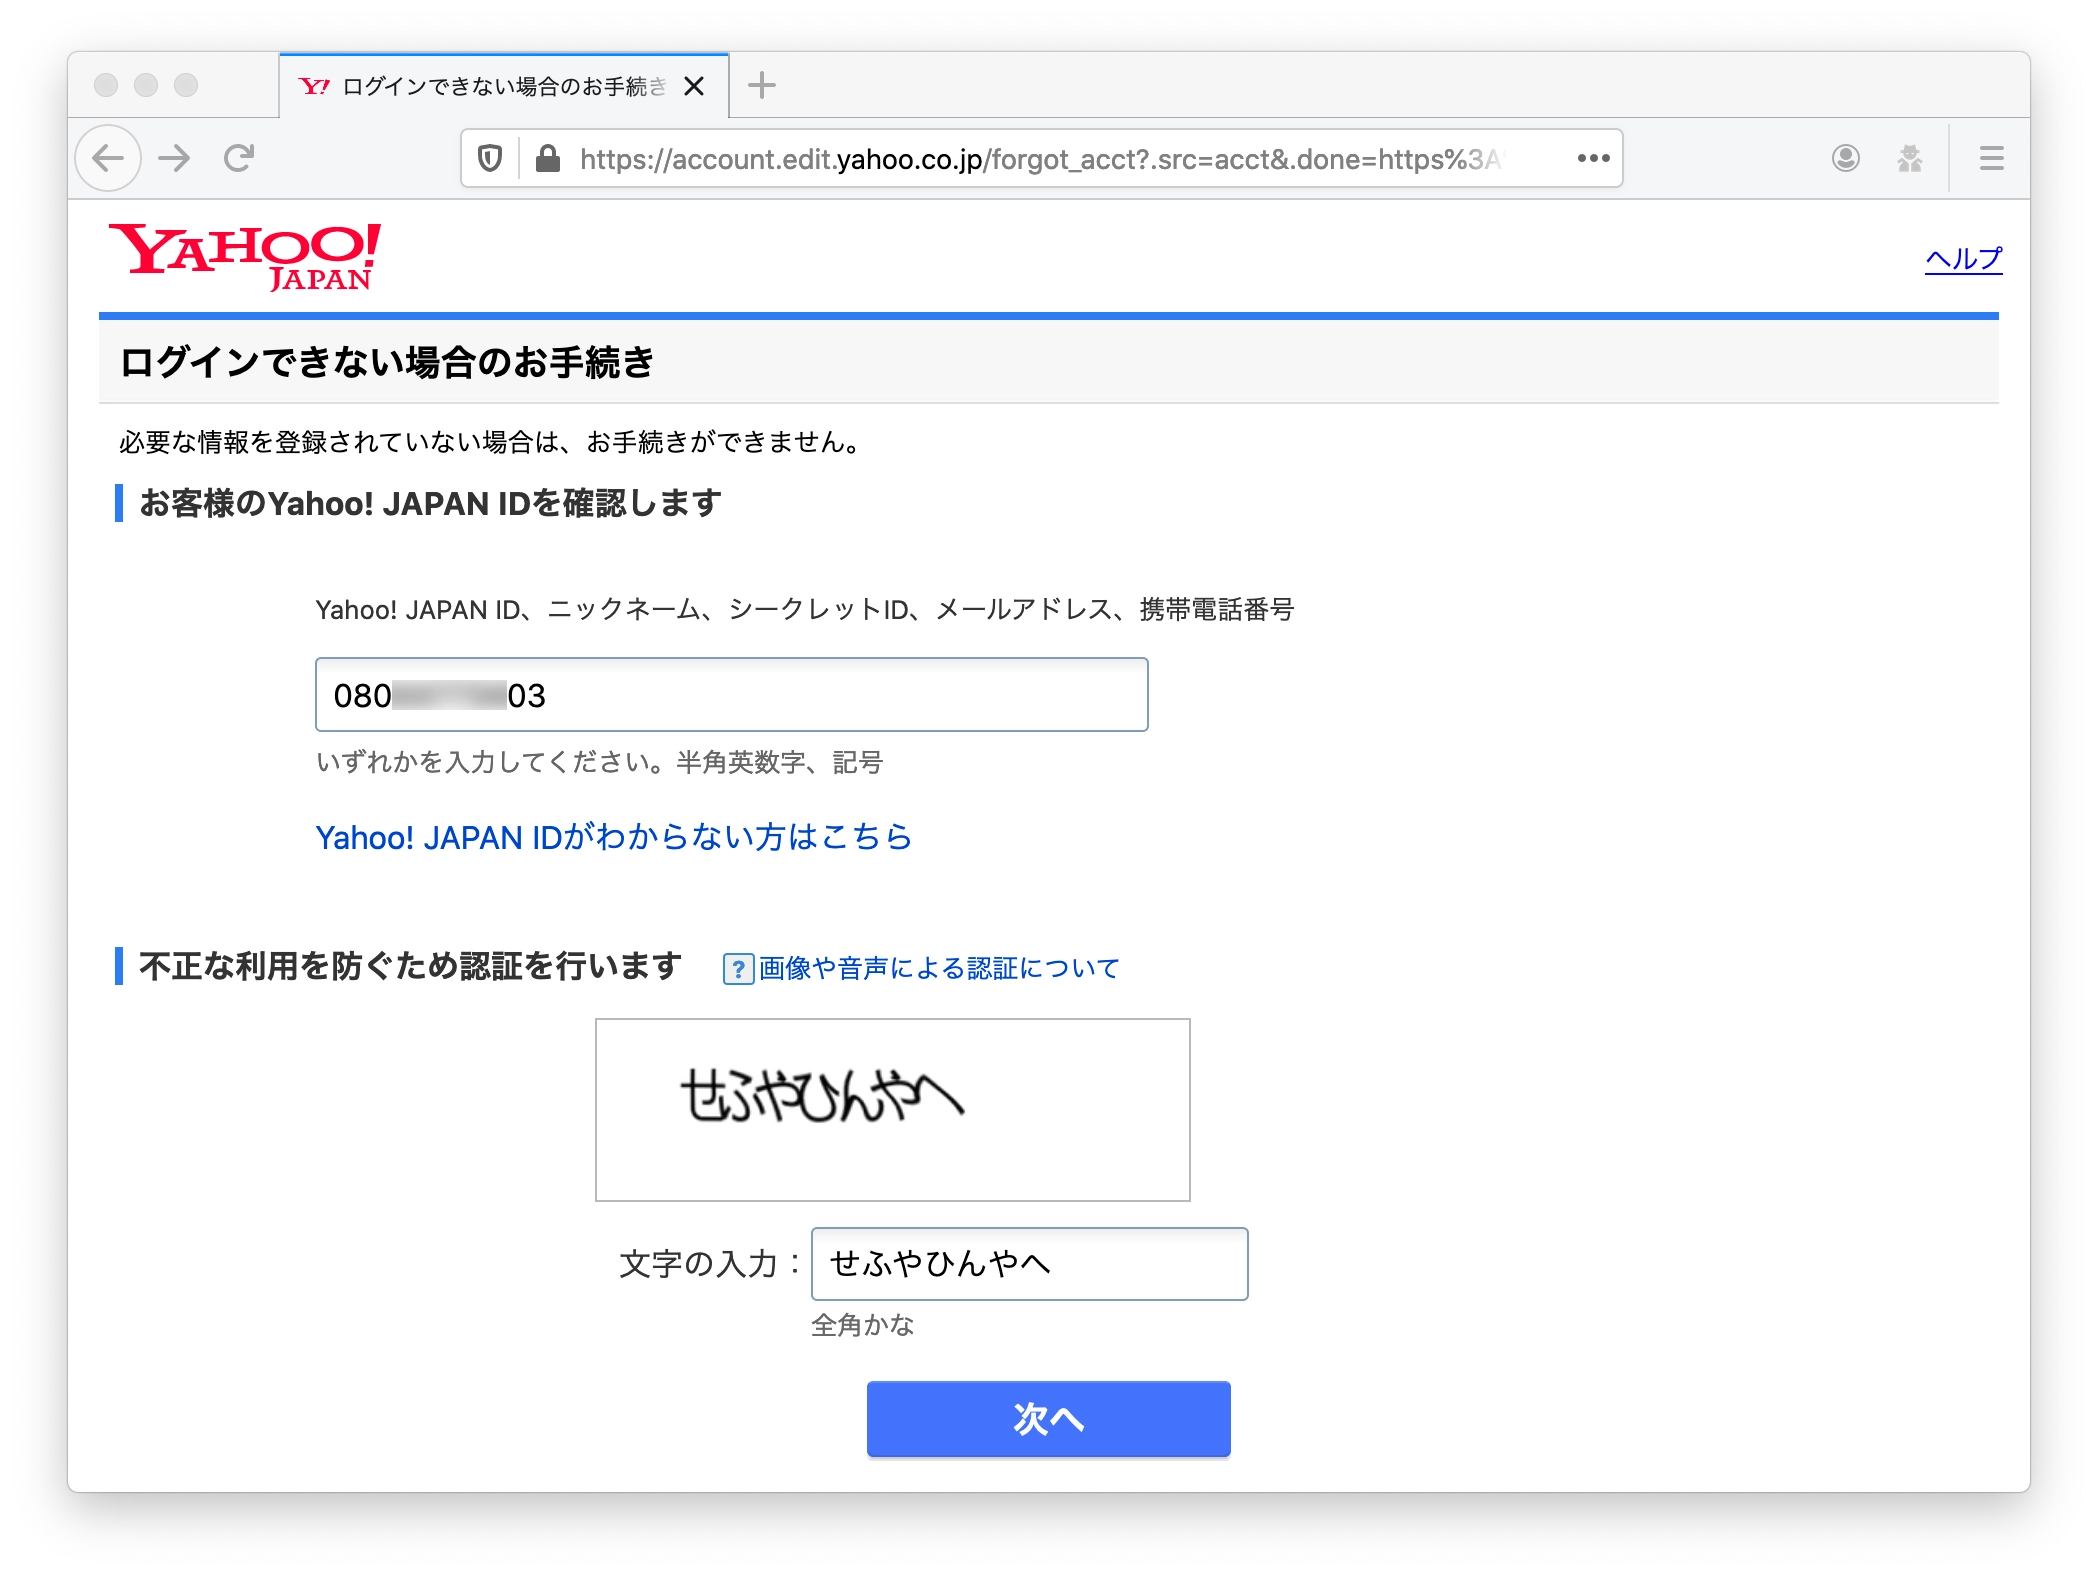Open the tracking protection shield icon

click(x=489, y=158)
